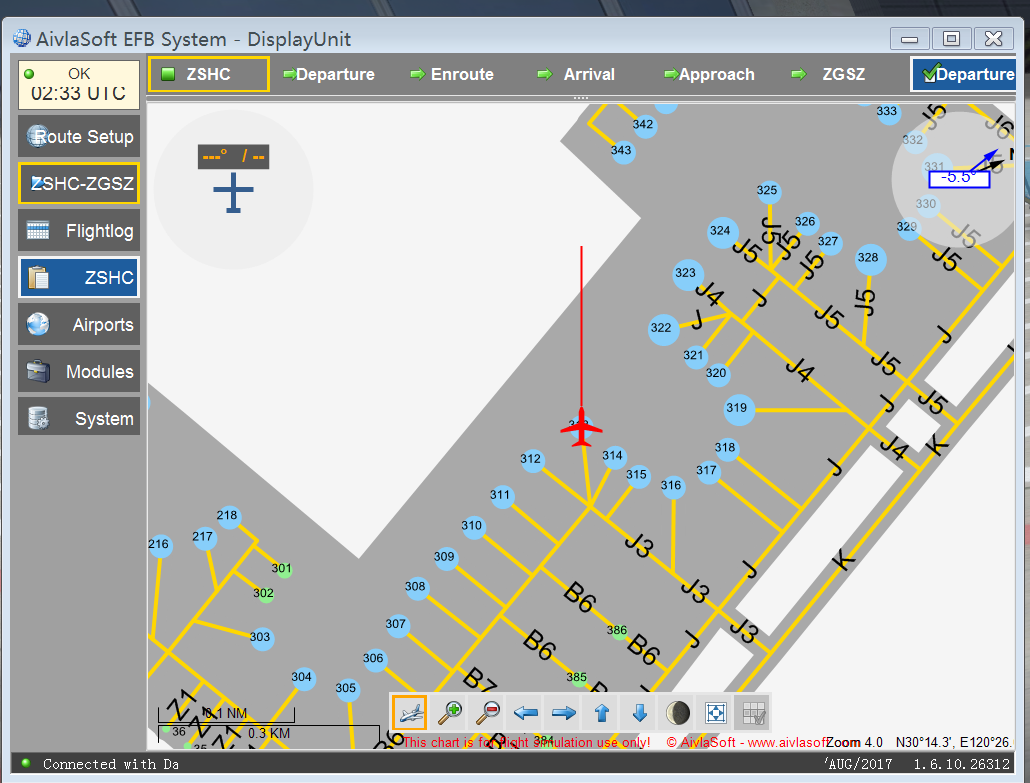Select the Airports globe entry
This screenshot has height=783, width=1030.
tap(79, 325)
